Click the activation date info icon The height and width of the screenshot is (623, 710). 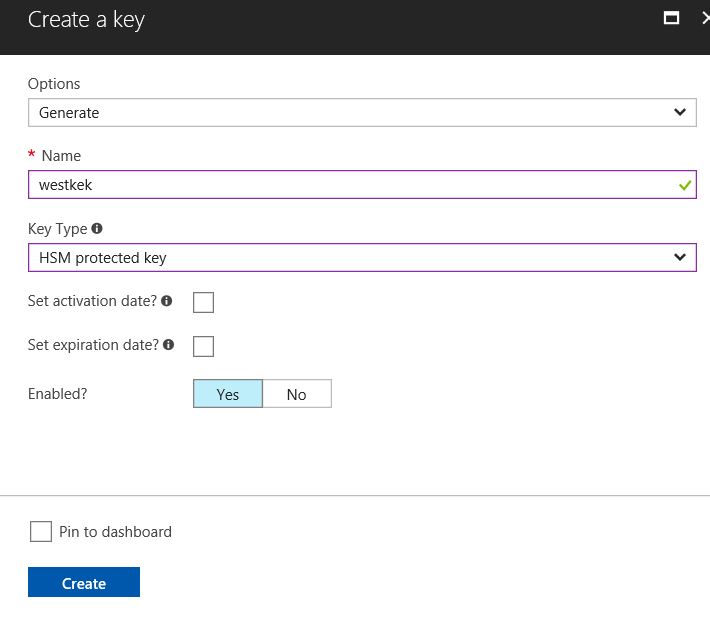point(167,301)
